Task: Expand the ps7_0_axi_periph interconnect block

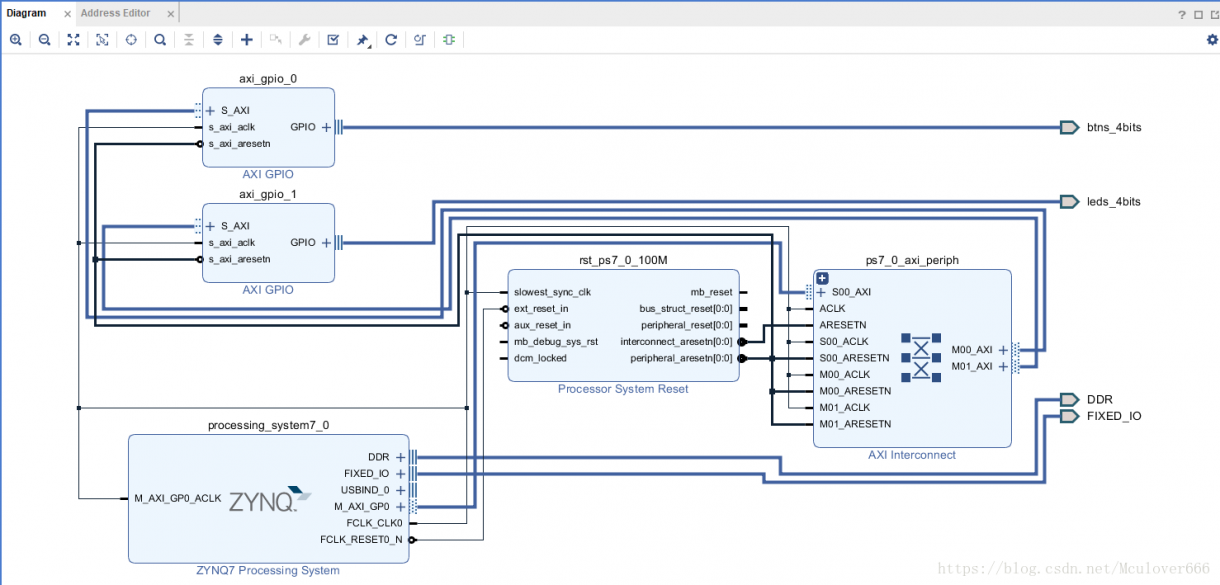Action: click(x=822, y=278)
